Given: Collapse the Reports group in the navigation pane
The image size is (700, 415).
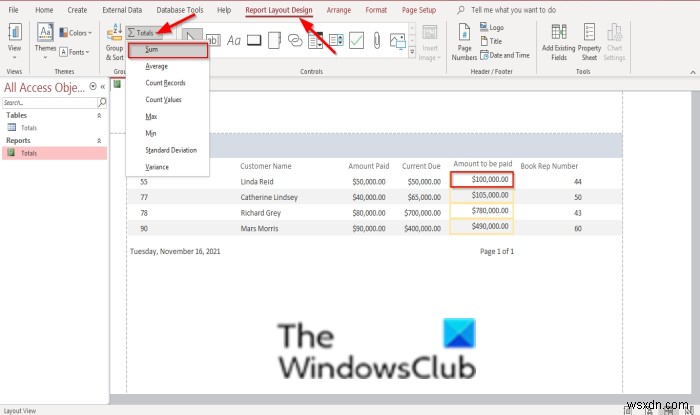Looking at the screenshot, I should point(99,141).
